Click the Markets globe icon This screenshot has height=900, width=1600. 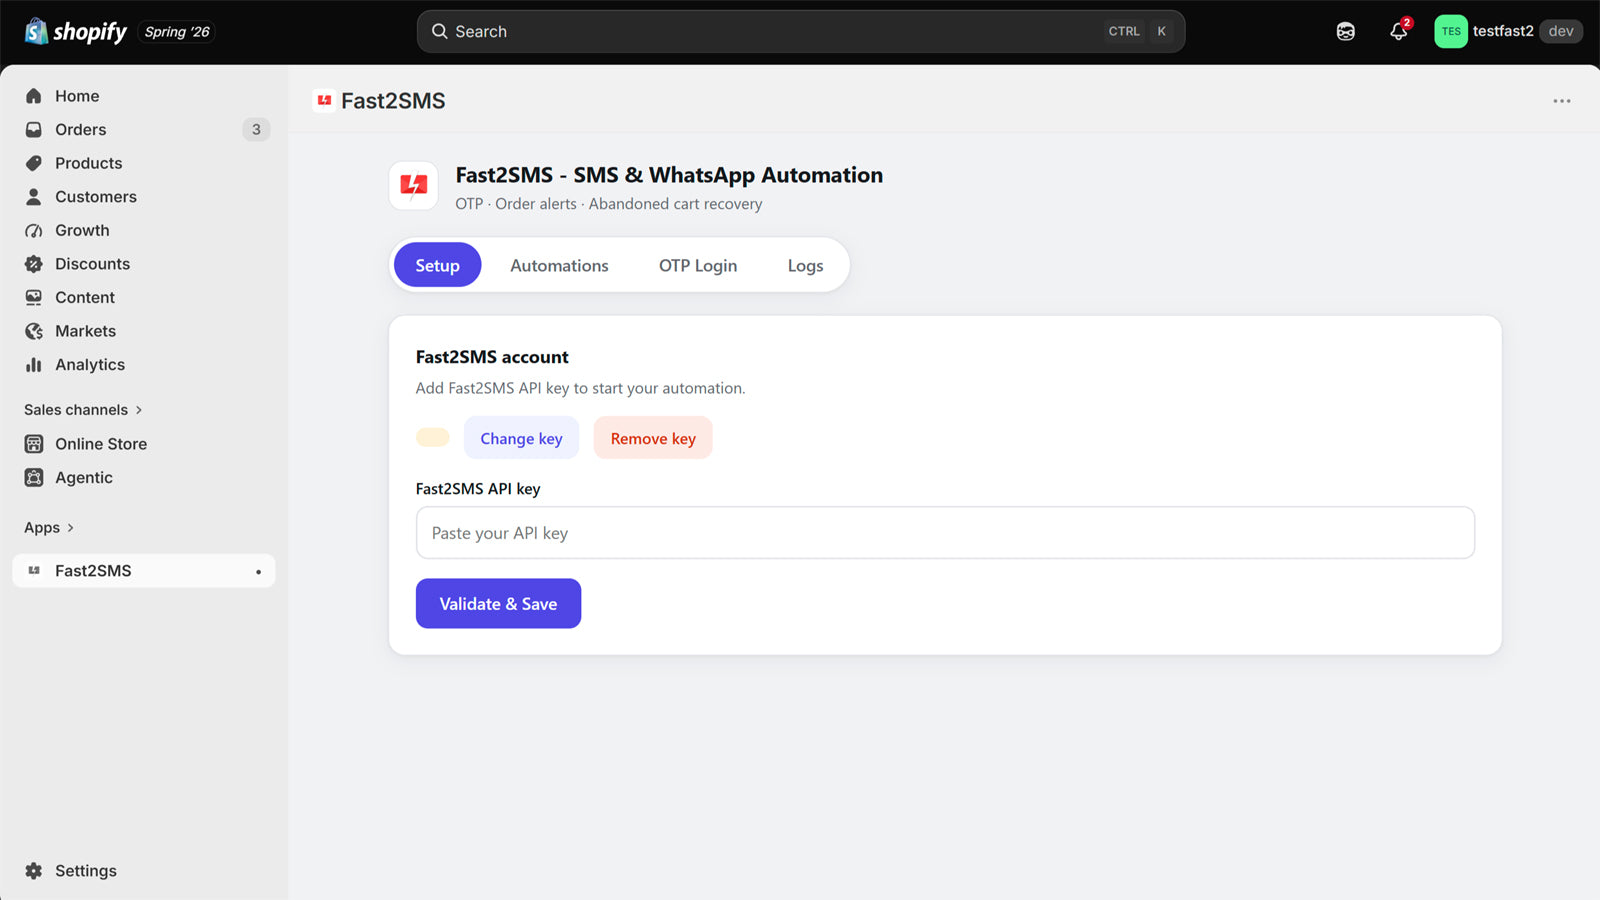34,331
